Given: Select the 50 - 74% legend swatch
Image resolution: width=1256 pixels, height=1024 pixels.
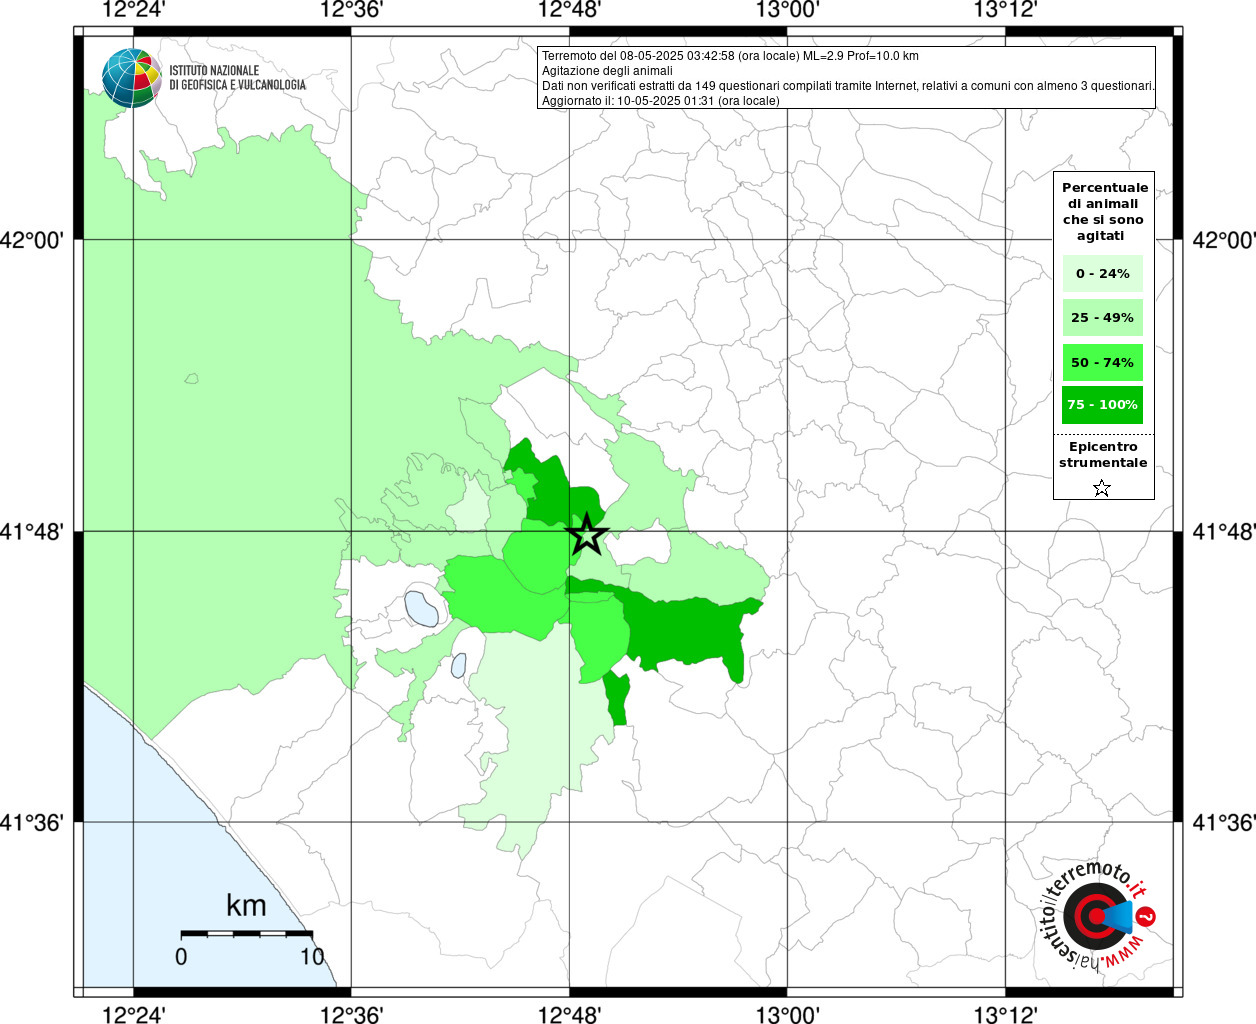Looking at the screenshot, I should coord(1102,362).
